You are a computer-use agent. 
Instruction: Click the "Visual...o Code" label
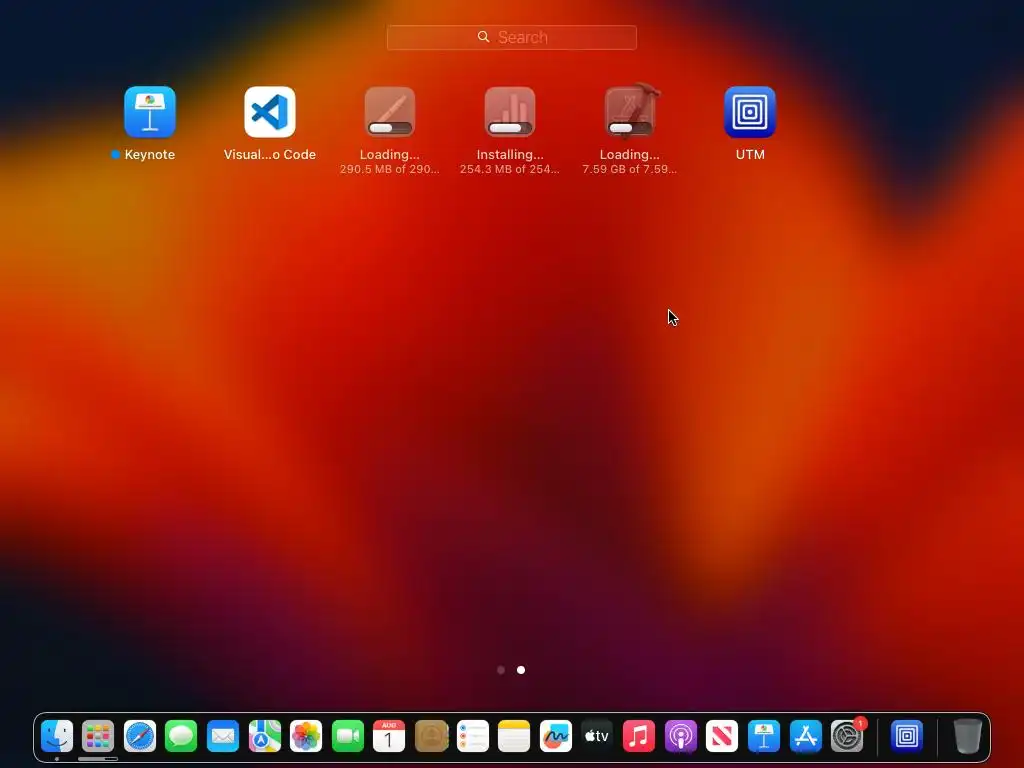pos(270,155)
